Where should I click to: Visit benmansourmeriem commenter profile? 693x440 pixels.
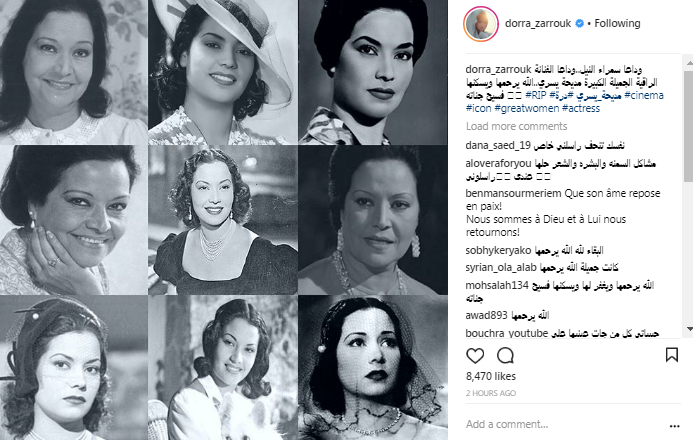click(x=513, y=193)
